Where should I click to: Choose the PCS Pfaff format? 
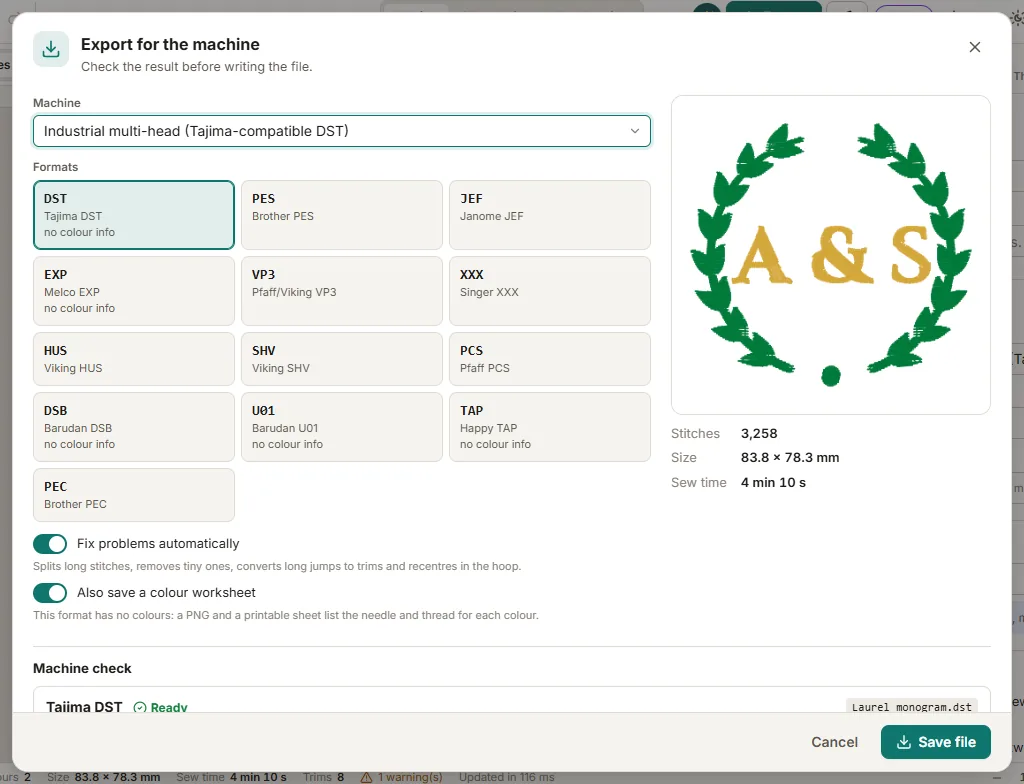(x=550, y=359)
